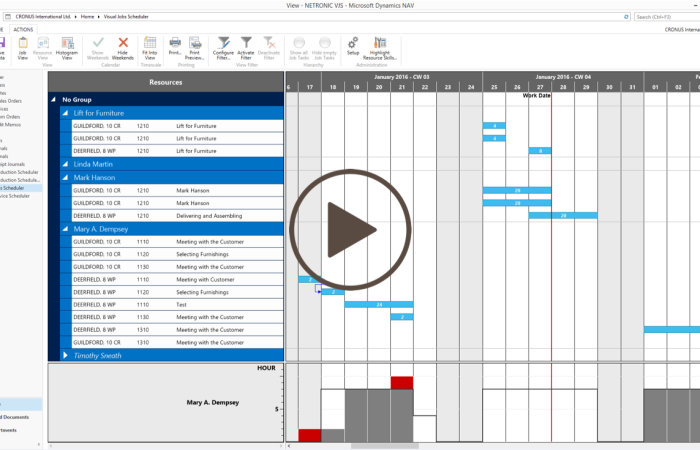Click red overload block above day 21 histogram
This screenshot has height=450, width=700.
(402, 383)
